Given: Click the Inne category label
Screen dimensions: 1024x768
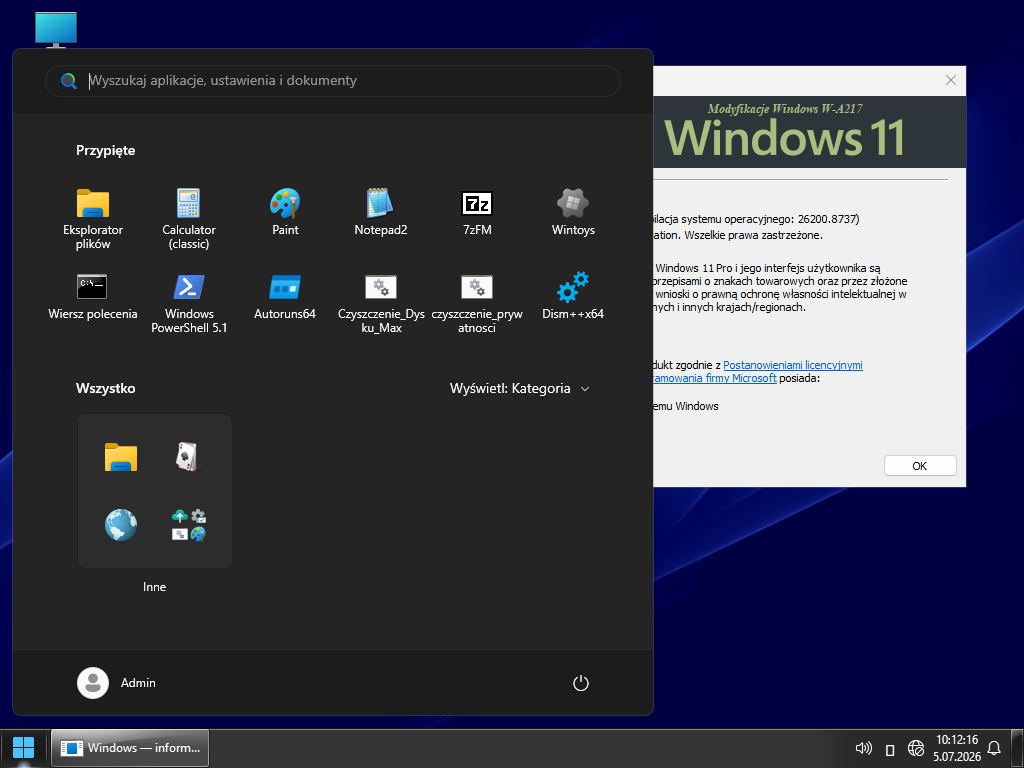Looking at the screenshot, I should point(154,587).
